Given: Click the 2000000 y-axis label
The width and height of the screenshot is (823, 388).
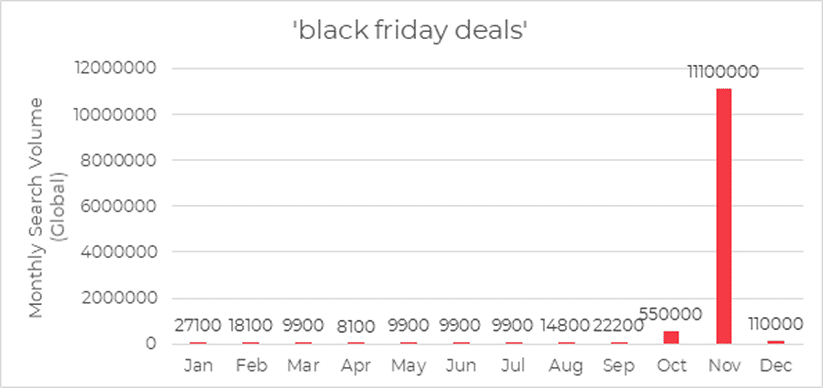Looking at the screenshot, I should coord(123,298).
